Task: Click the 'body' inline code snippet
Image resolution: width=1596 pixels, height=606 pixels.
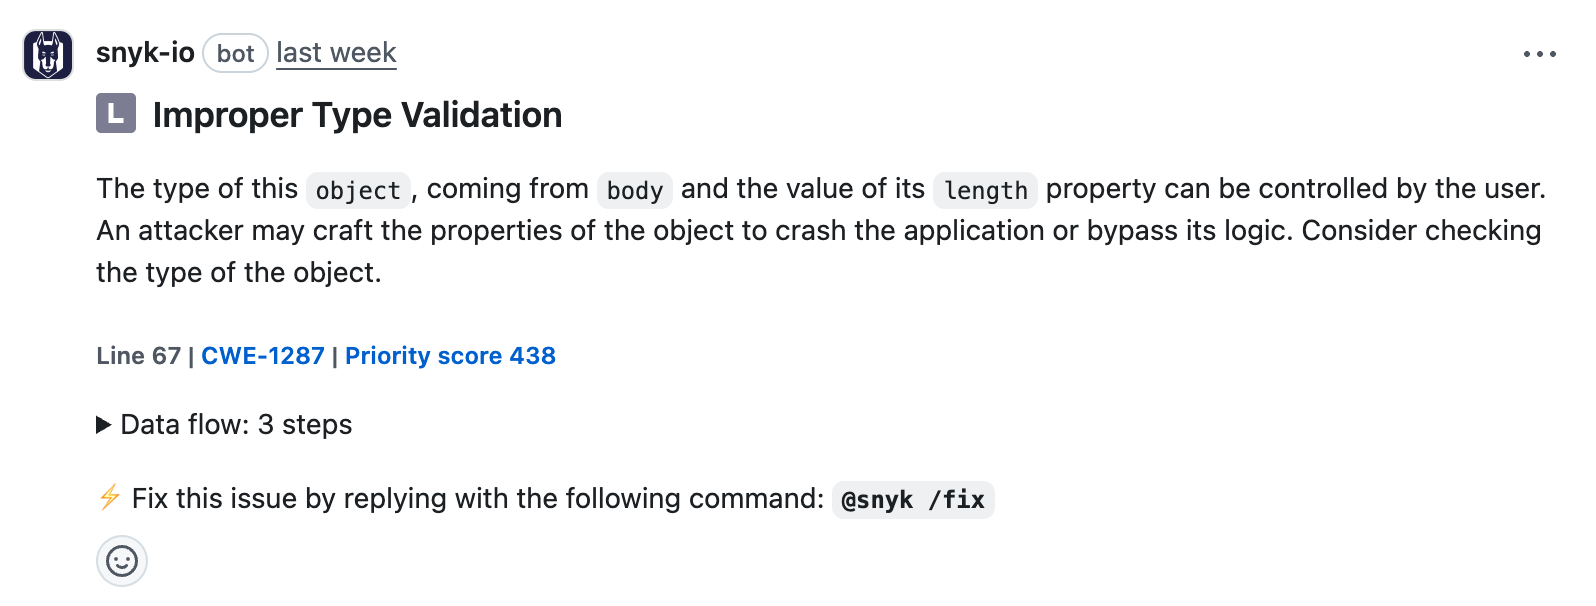Action: pos(634,190)
